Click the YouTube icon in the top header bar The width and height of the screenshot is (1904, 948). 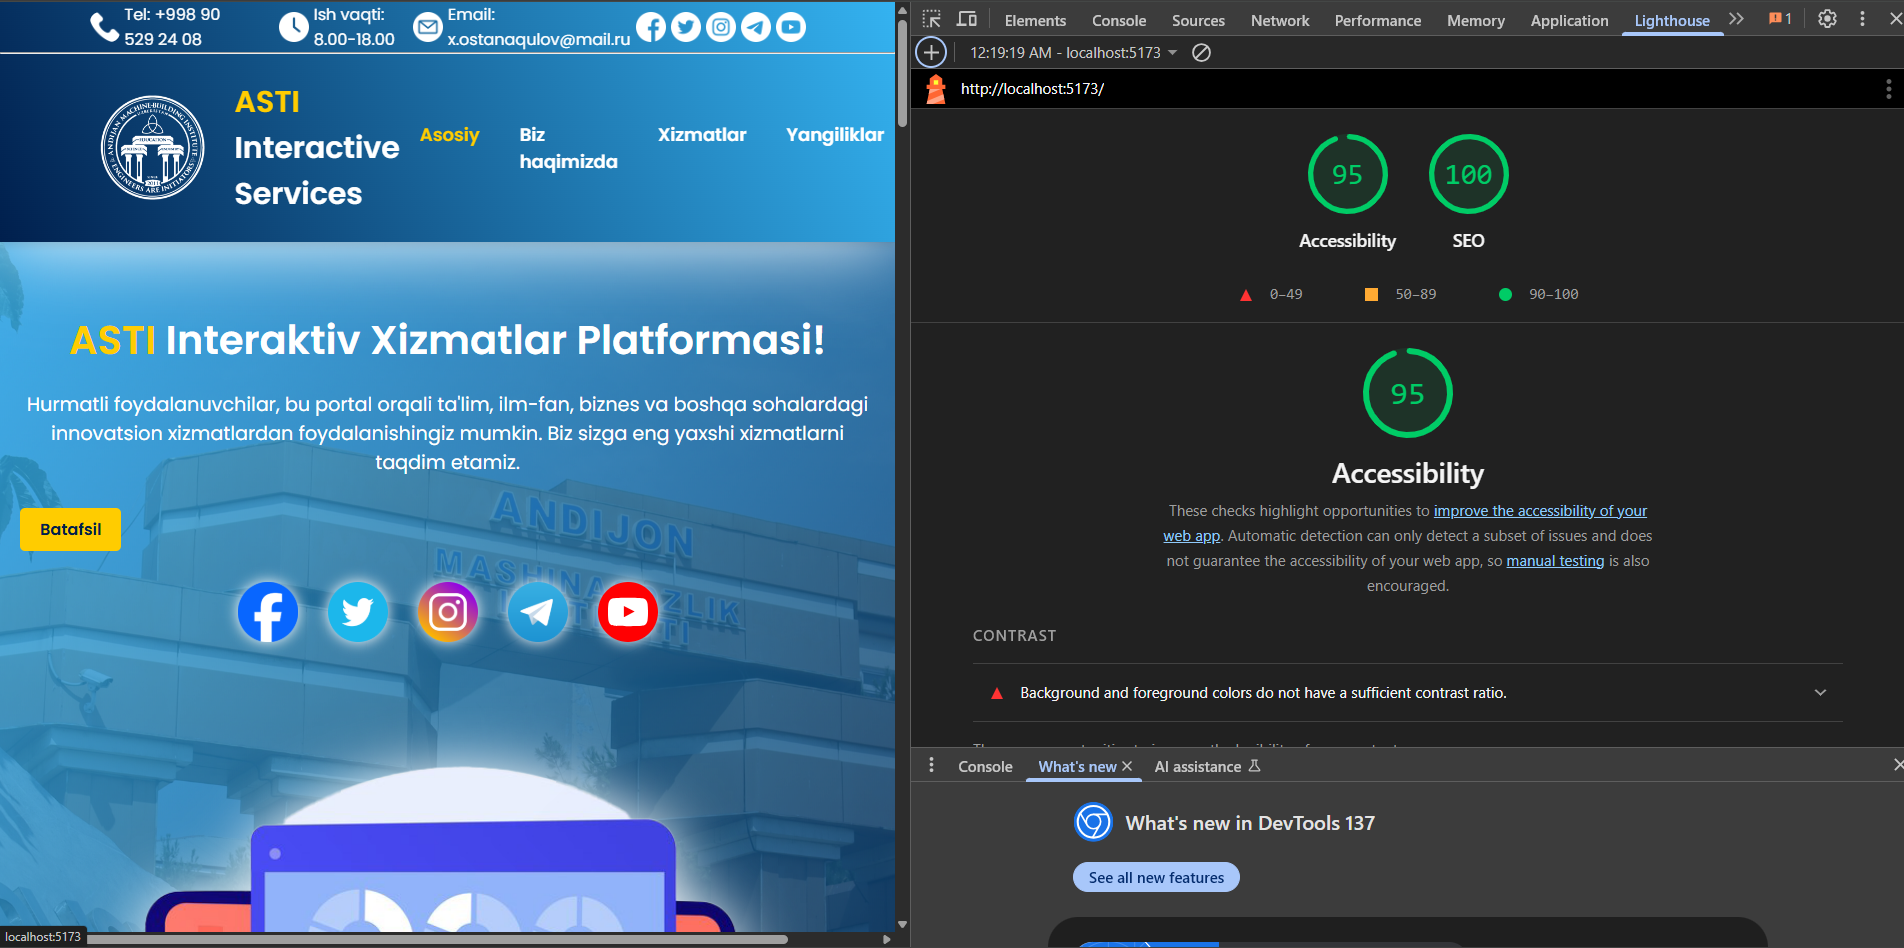[x=791, y=27]
